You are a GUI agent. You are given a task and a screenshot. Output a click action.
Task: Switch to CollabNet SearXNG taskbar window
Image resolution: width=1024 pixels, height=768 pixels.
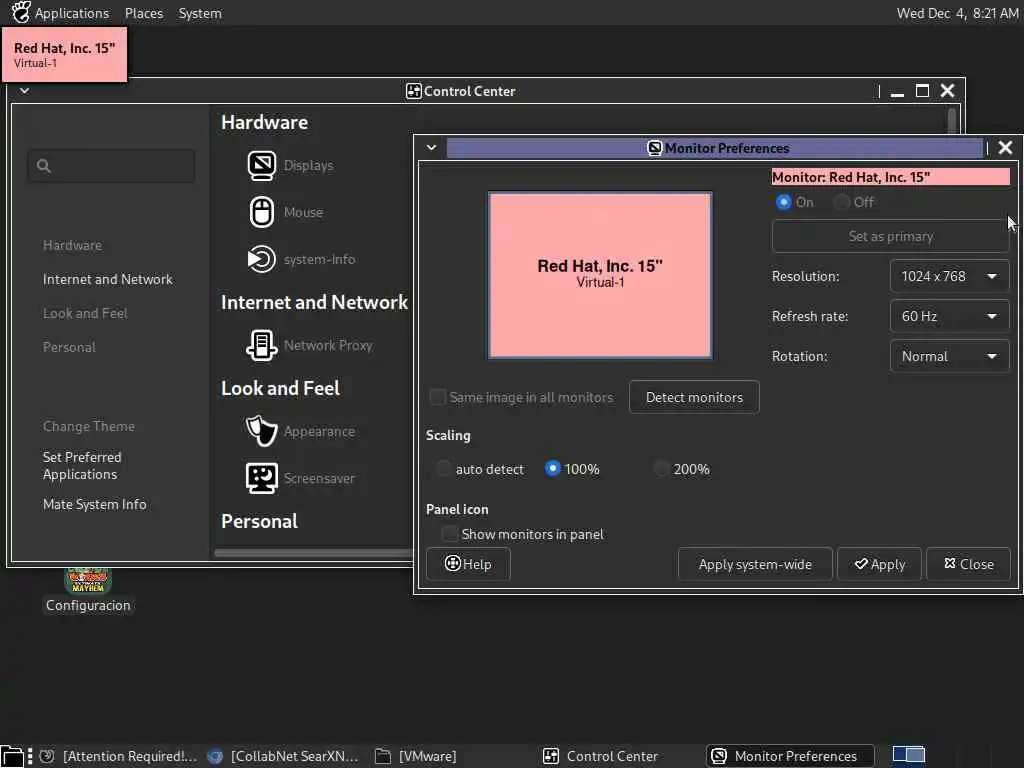283,756
